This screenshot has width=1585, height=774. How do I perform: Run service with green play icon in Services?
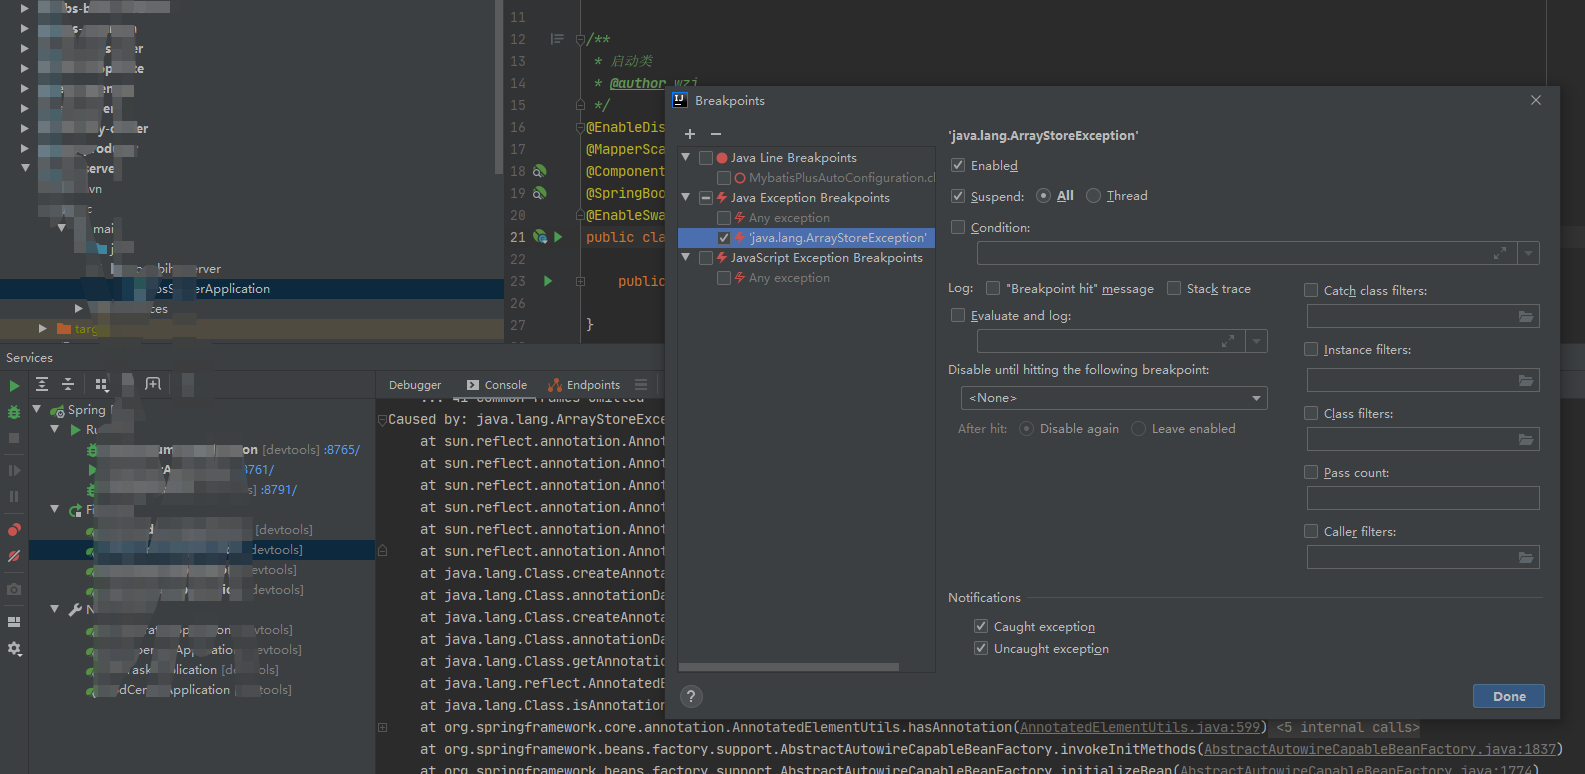[x=14, y=386]
